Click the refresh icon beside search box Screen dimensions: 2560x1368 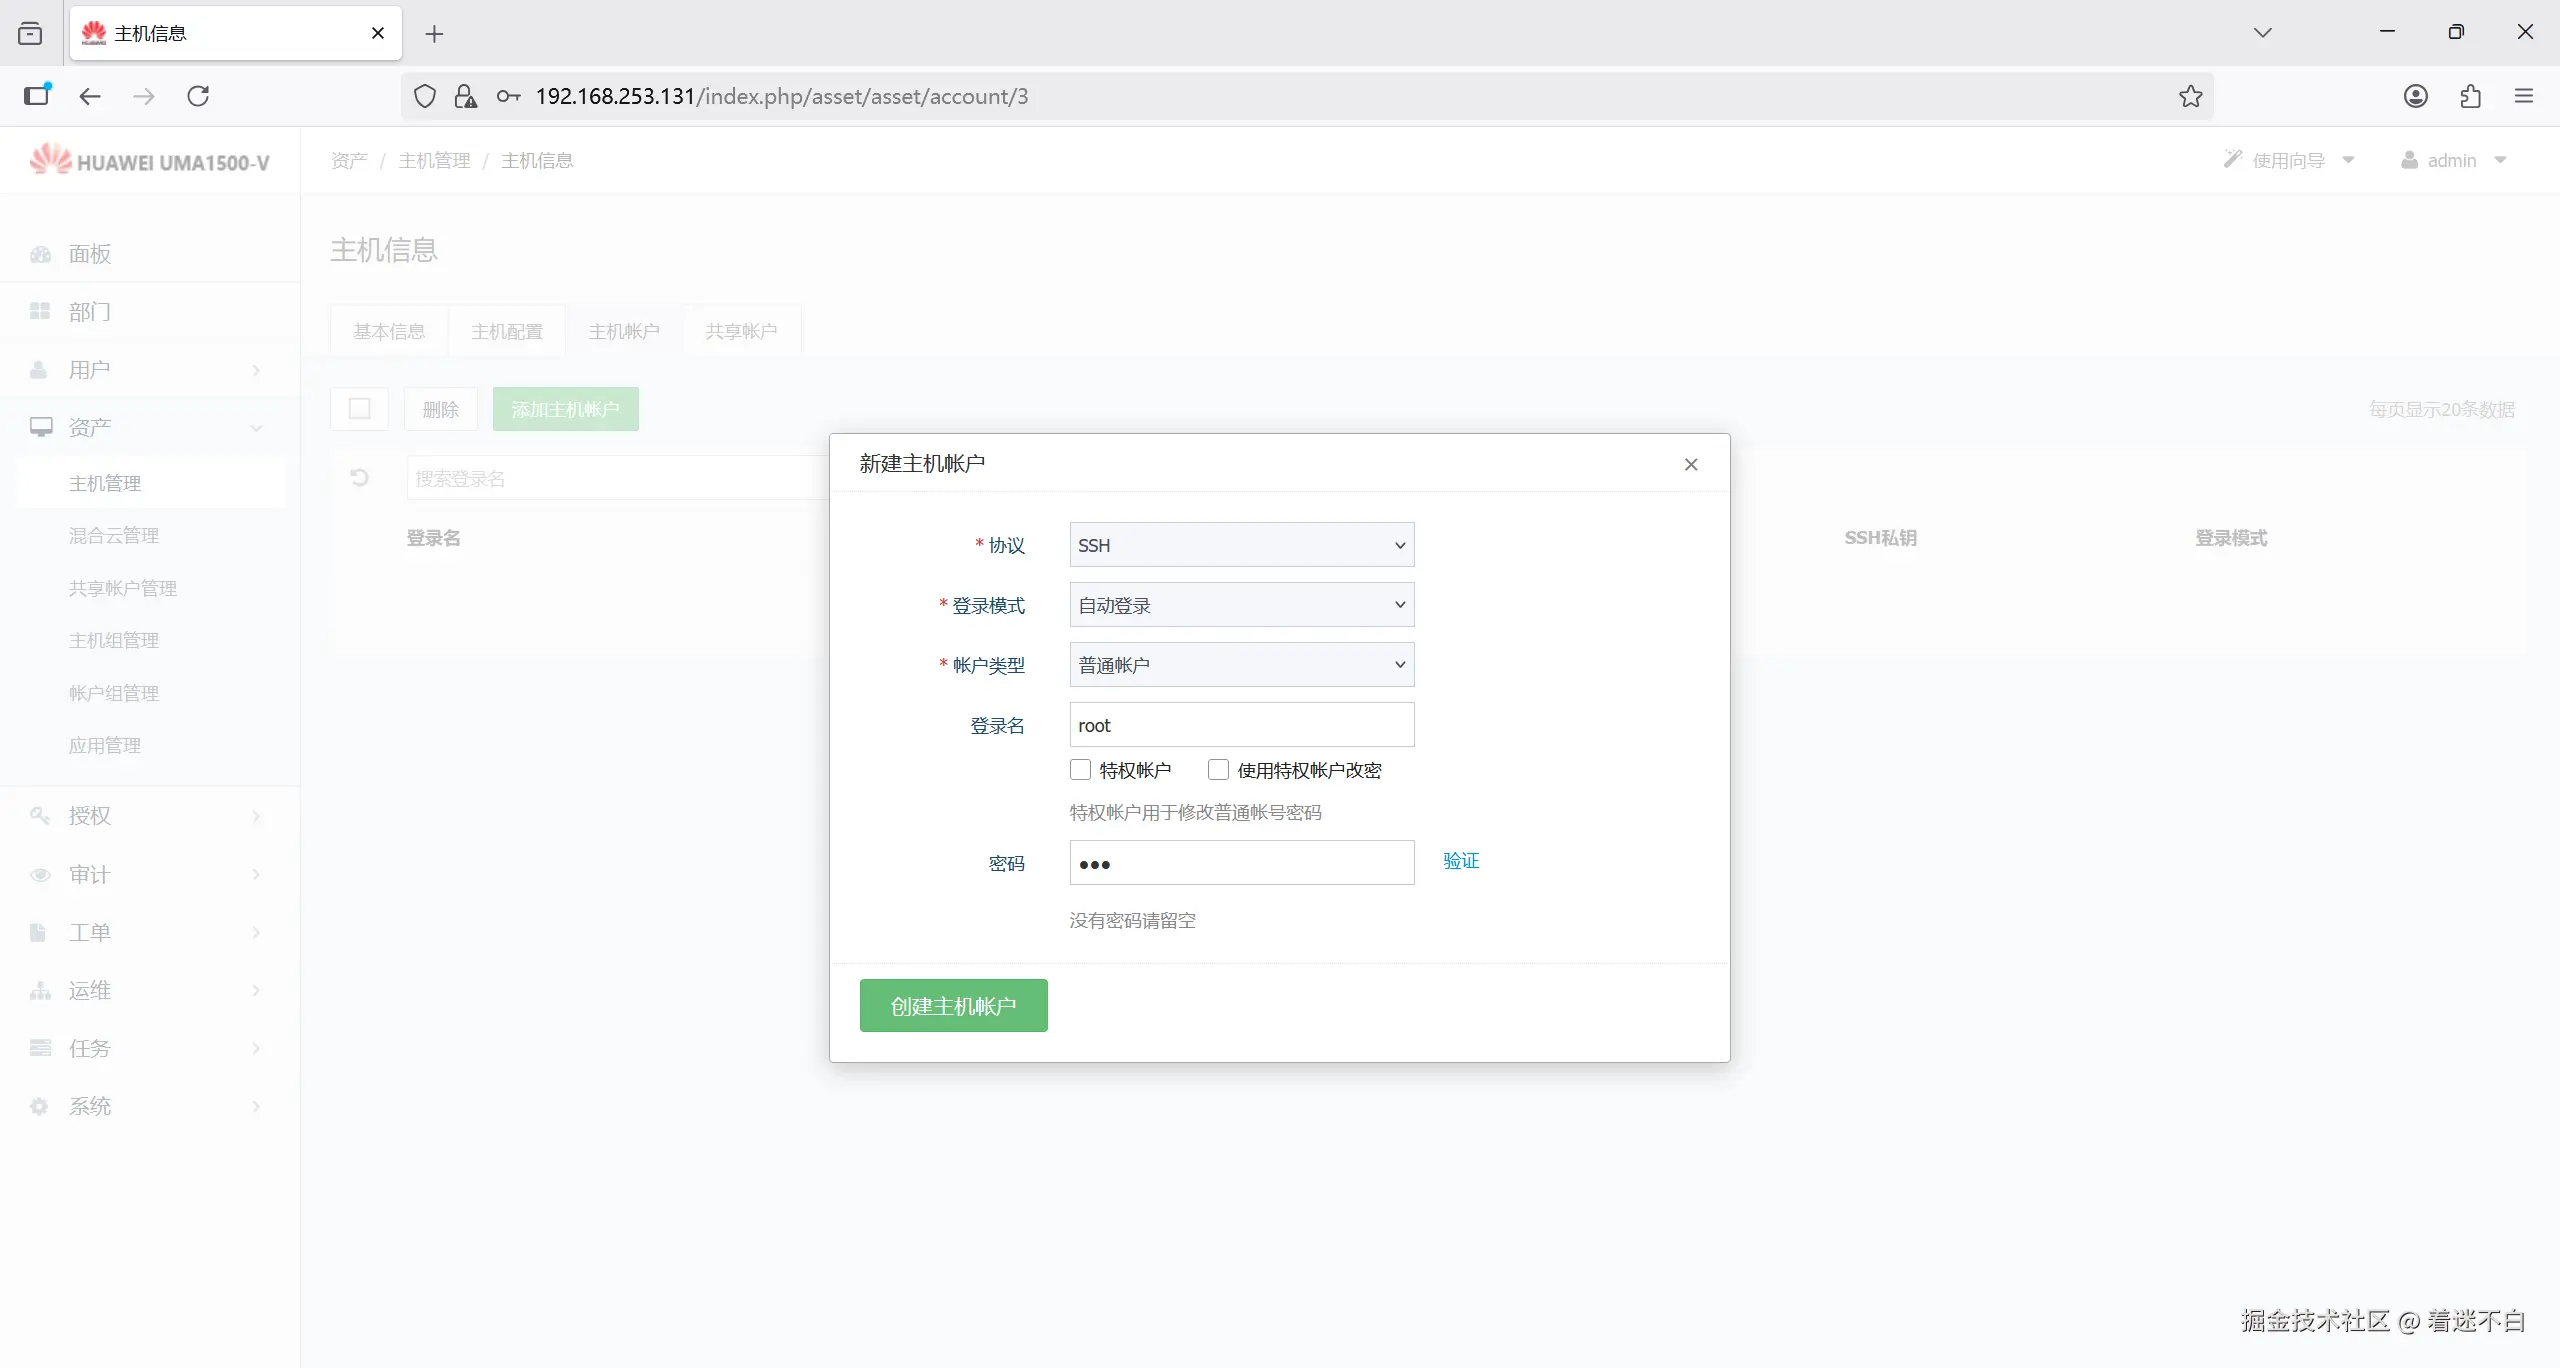tap(359, 478)
